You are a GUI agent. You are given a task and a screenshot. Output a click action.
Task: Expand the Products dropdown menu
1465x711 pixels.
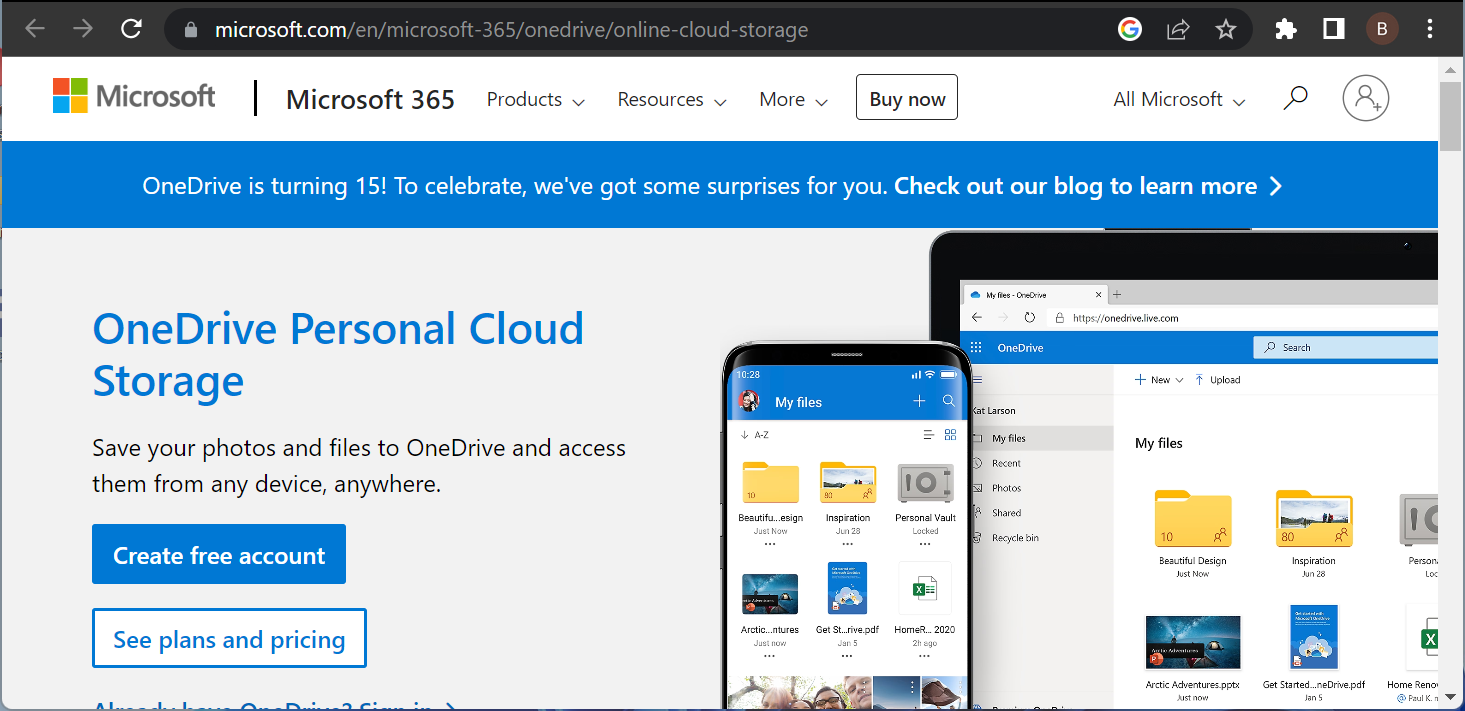click(x=536, y=99)
